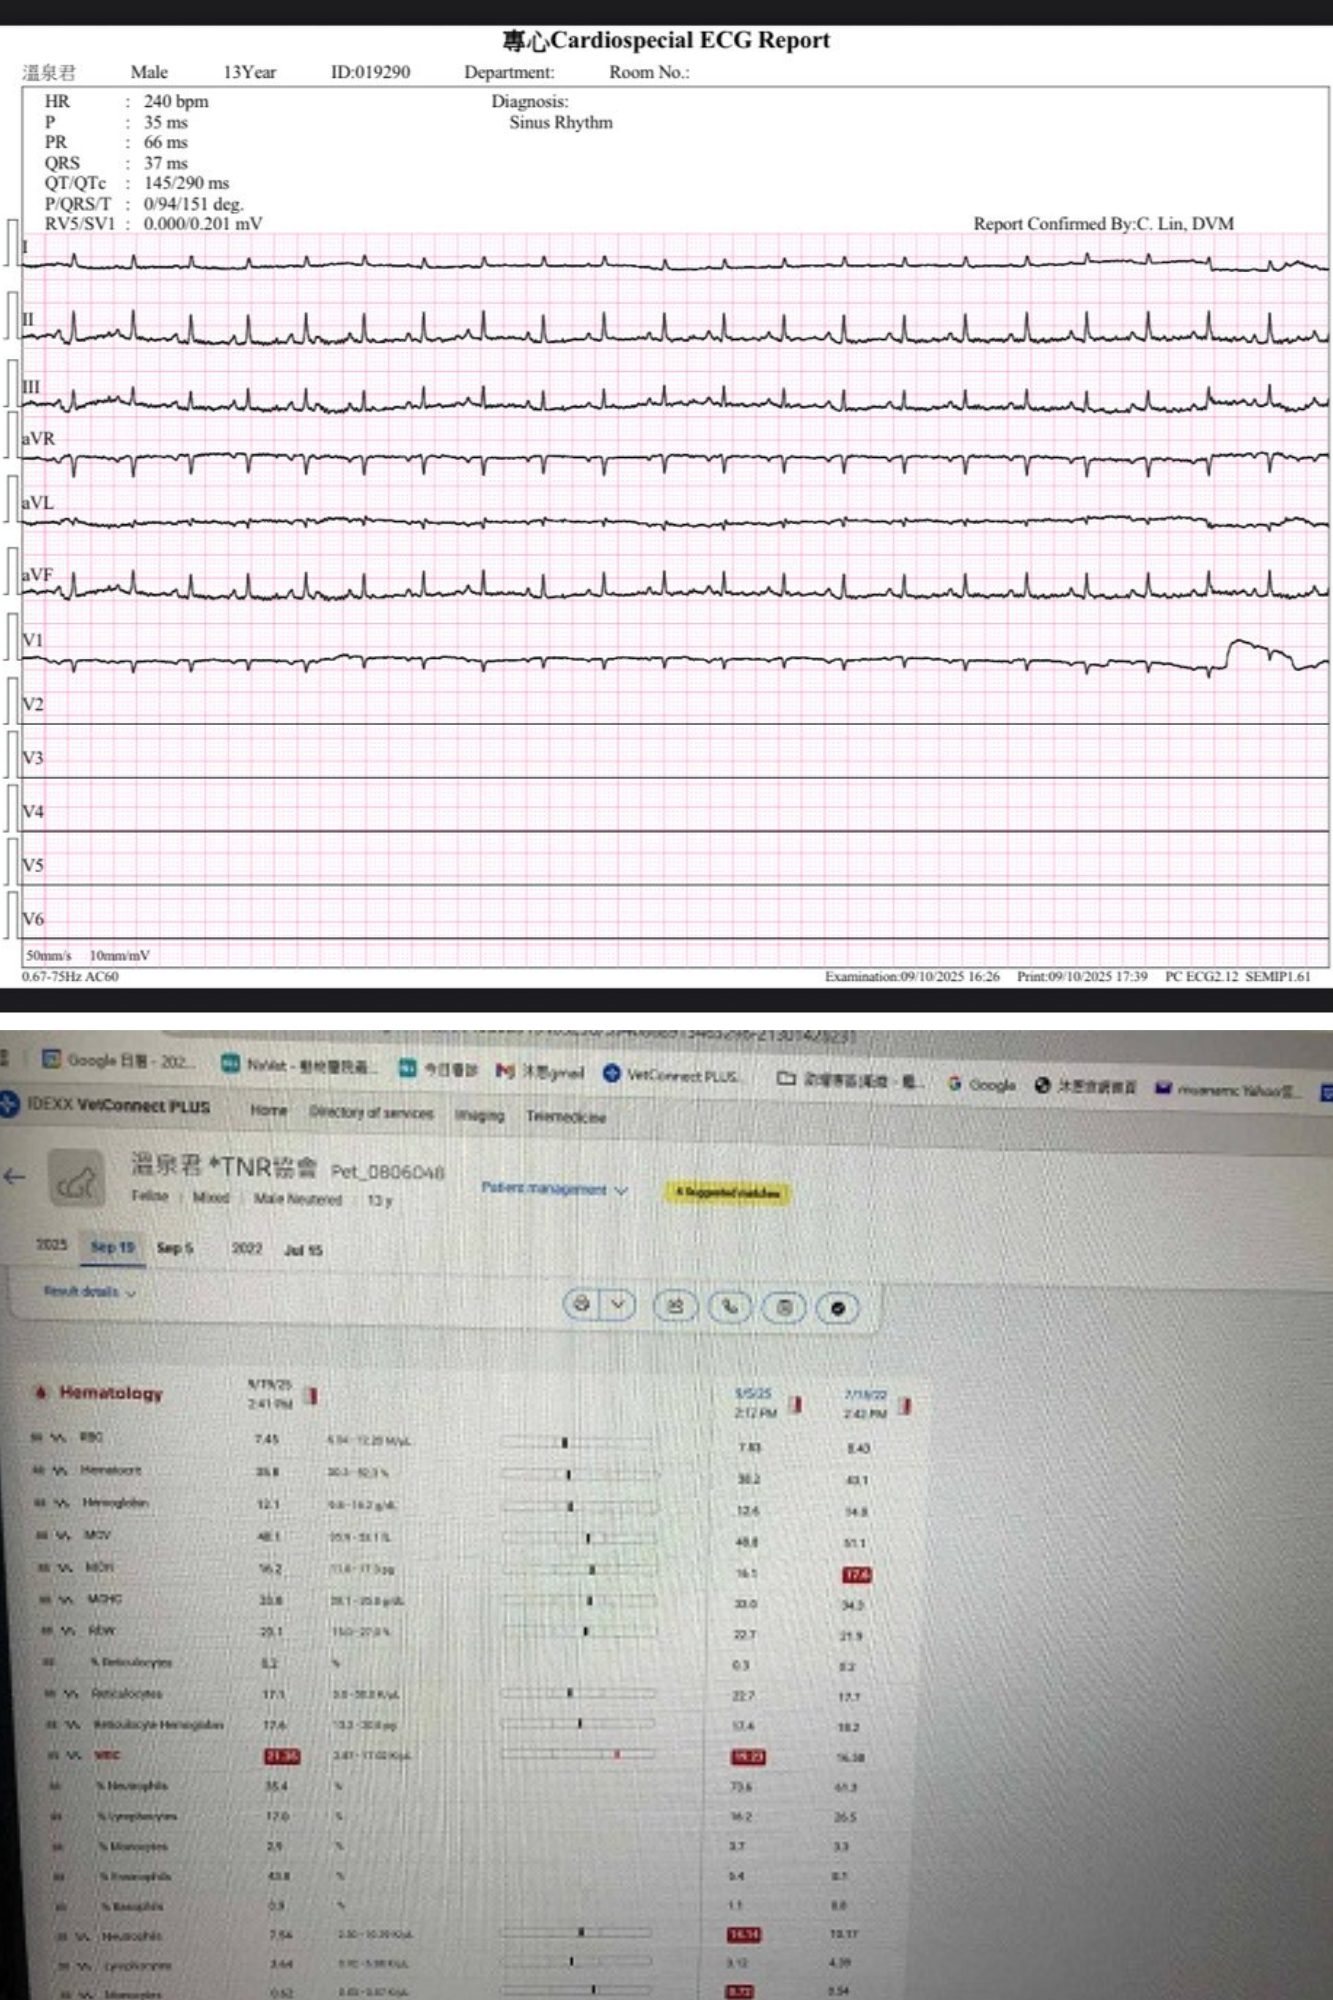Click the print icon in the results toolbar
Screen dimensions: 1333x2000
click(581, 1304)
